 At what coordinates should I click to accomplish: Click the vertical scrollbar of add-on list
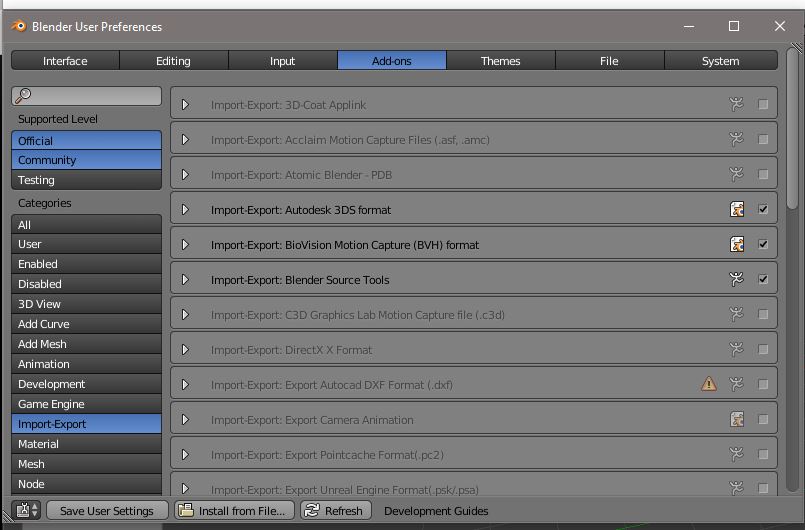tap(793, 128)
